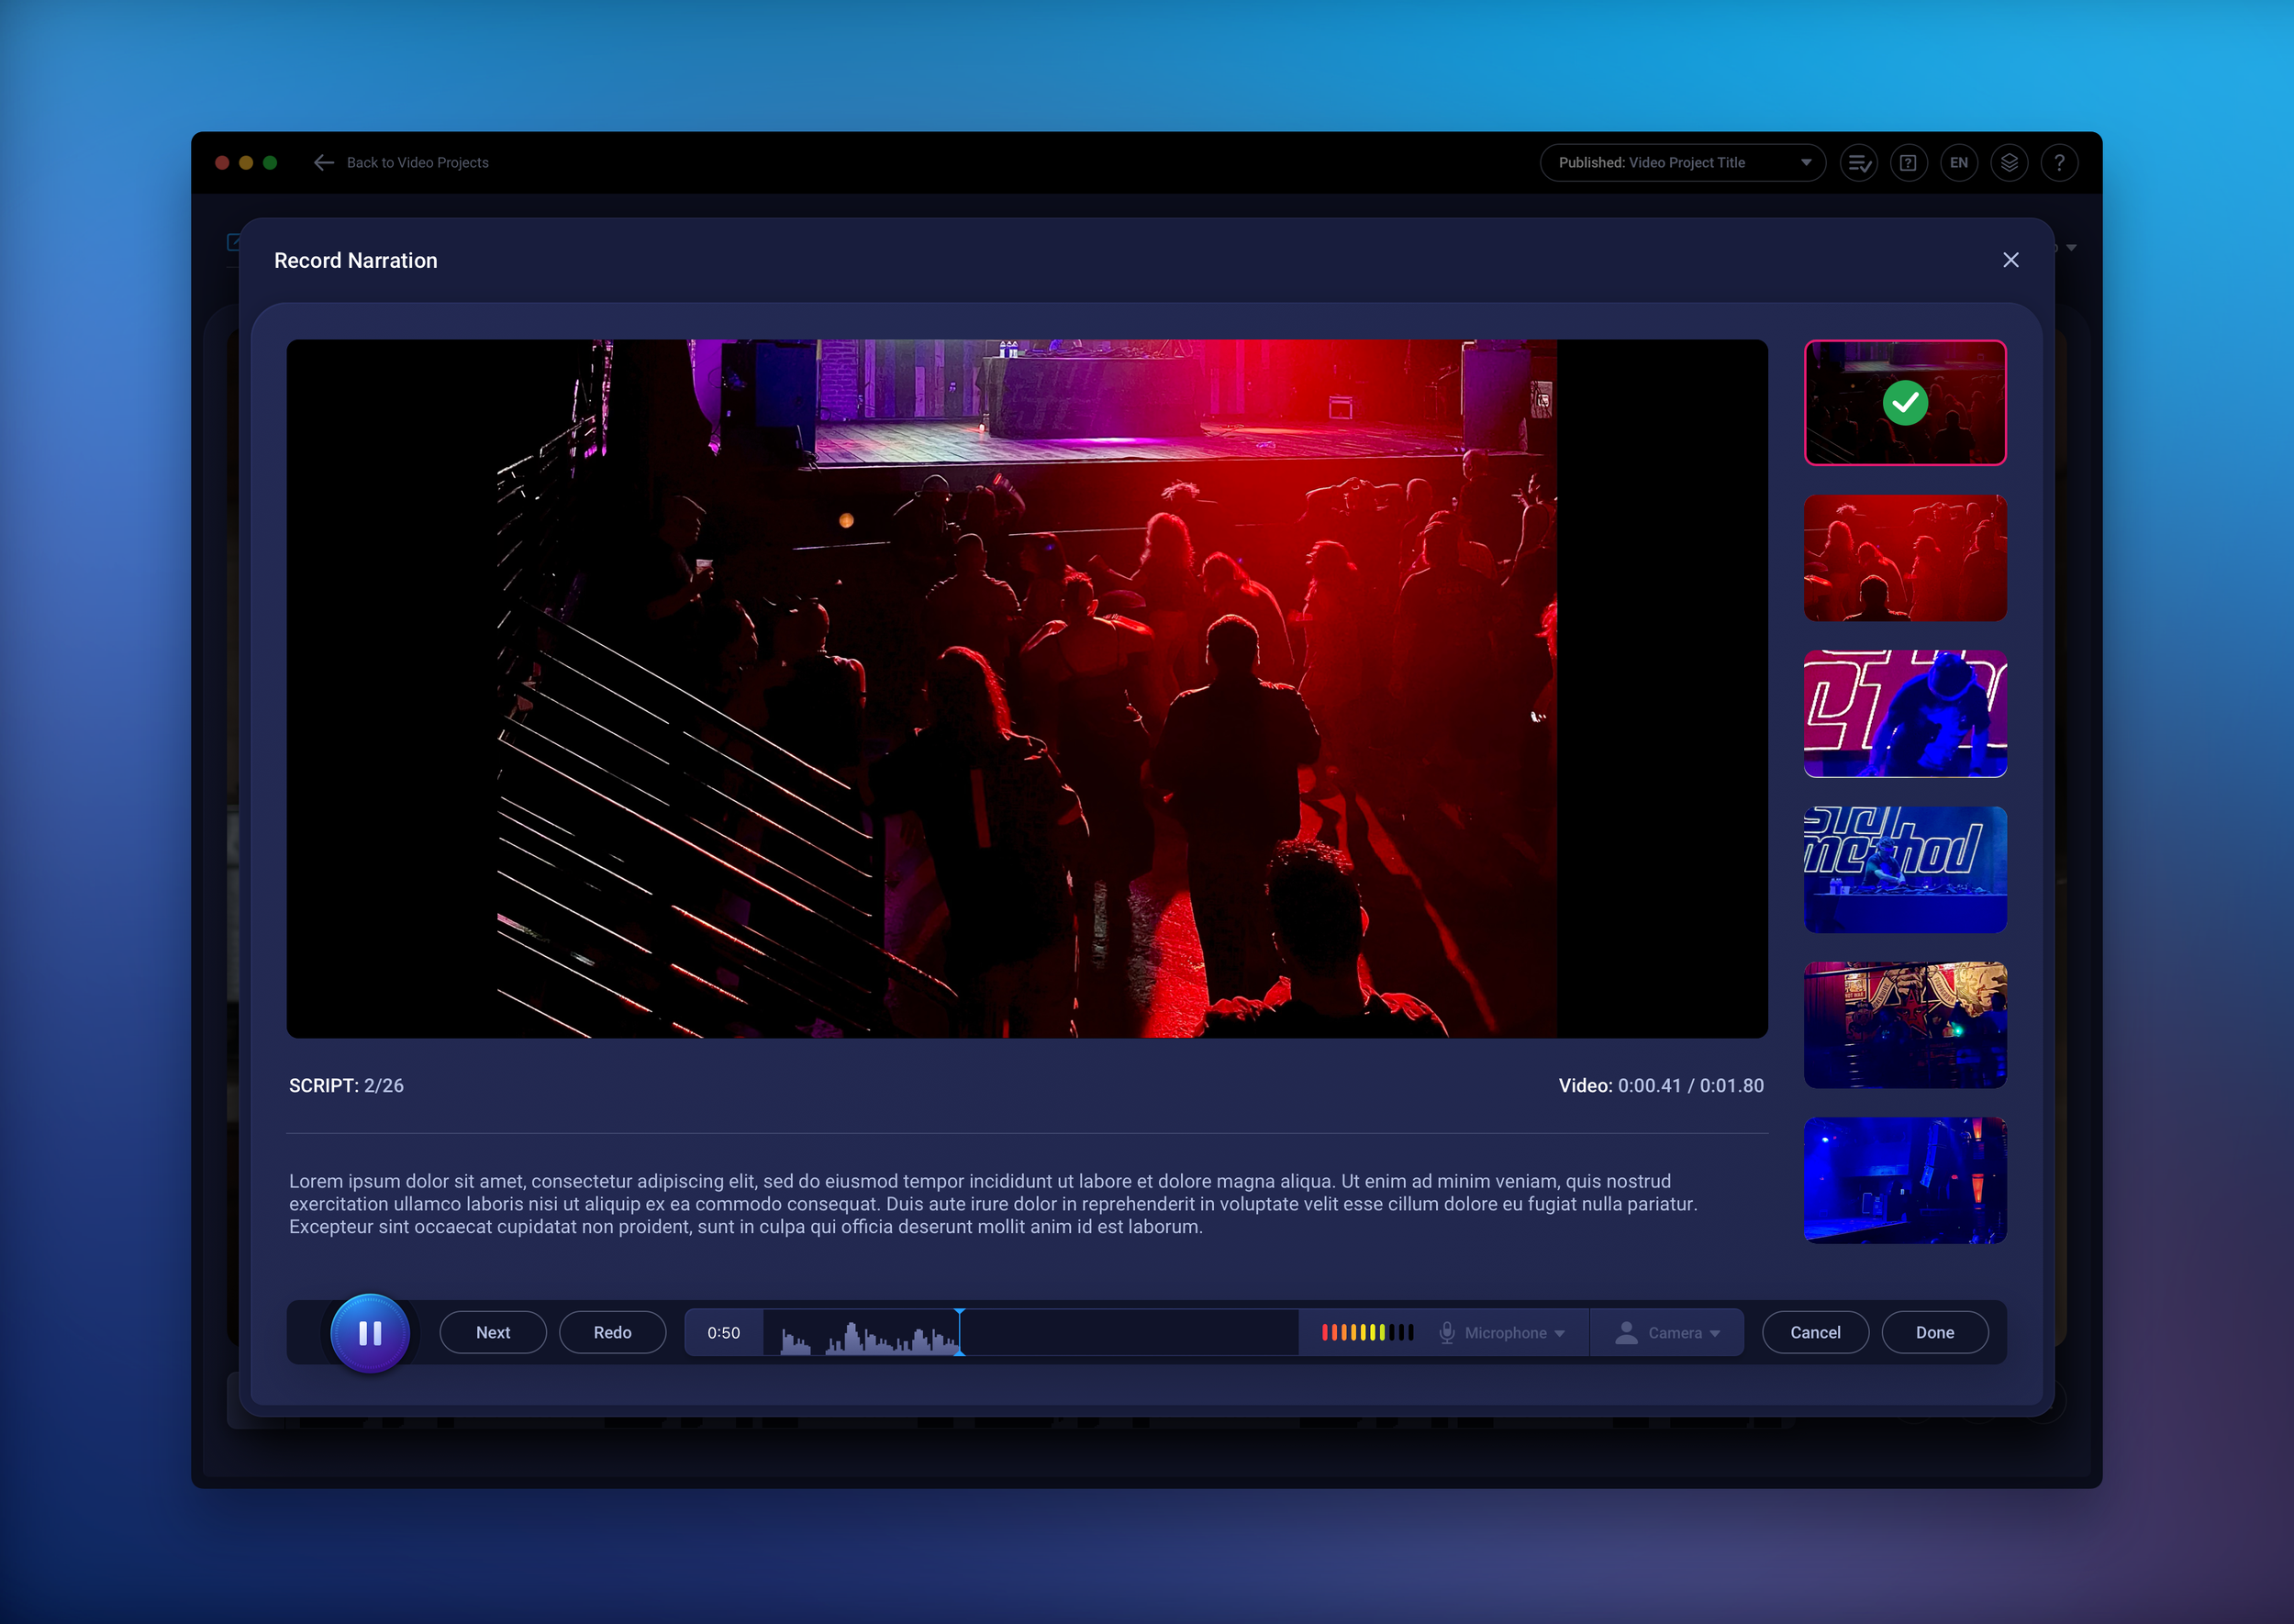Image resolution: width=2294 pixels, height=1624 pixels.
Task: Open the Camera source dropdown
Action: (x=1686, y=1333)
